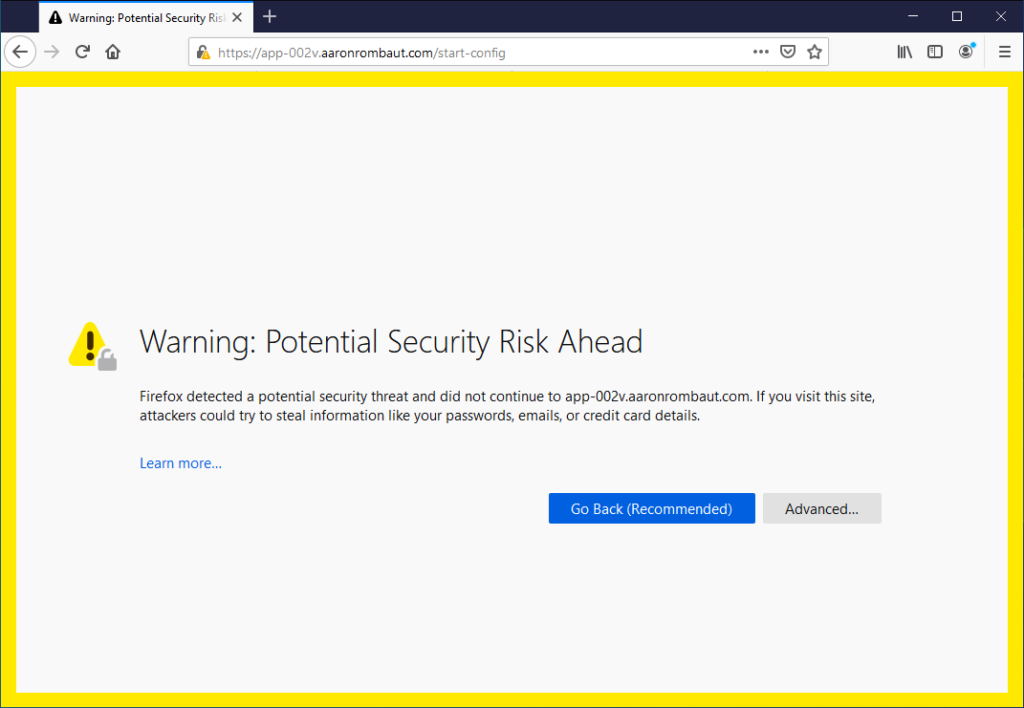Click the Forward arrow navigation button
This screenshot has height=708, width=1024.
tap(52, 52)
